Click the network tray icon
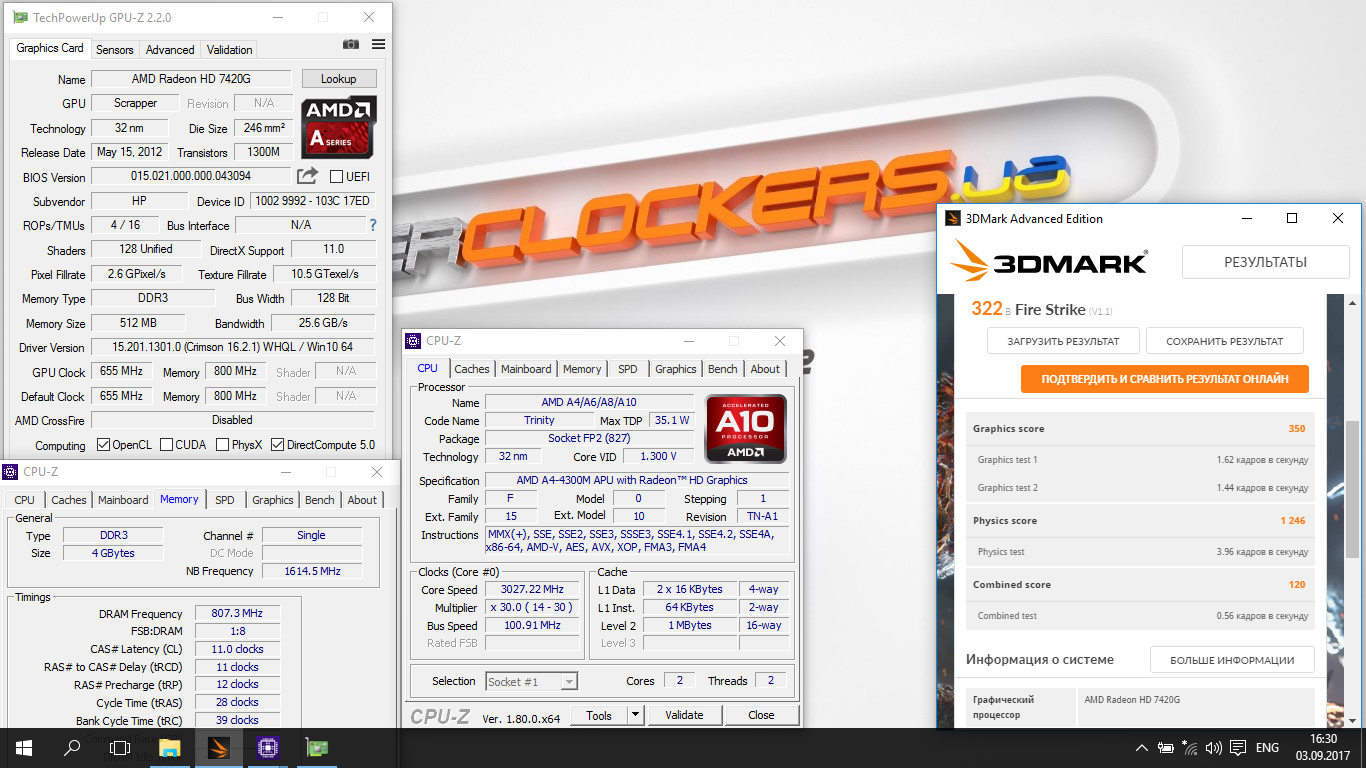1366x768 pixels. coord(1190,748)
